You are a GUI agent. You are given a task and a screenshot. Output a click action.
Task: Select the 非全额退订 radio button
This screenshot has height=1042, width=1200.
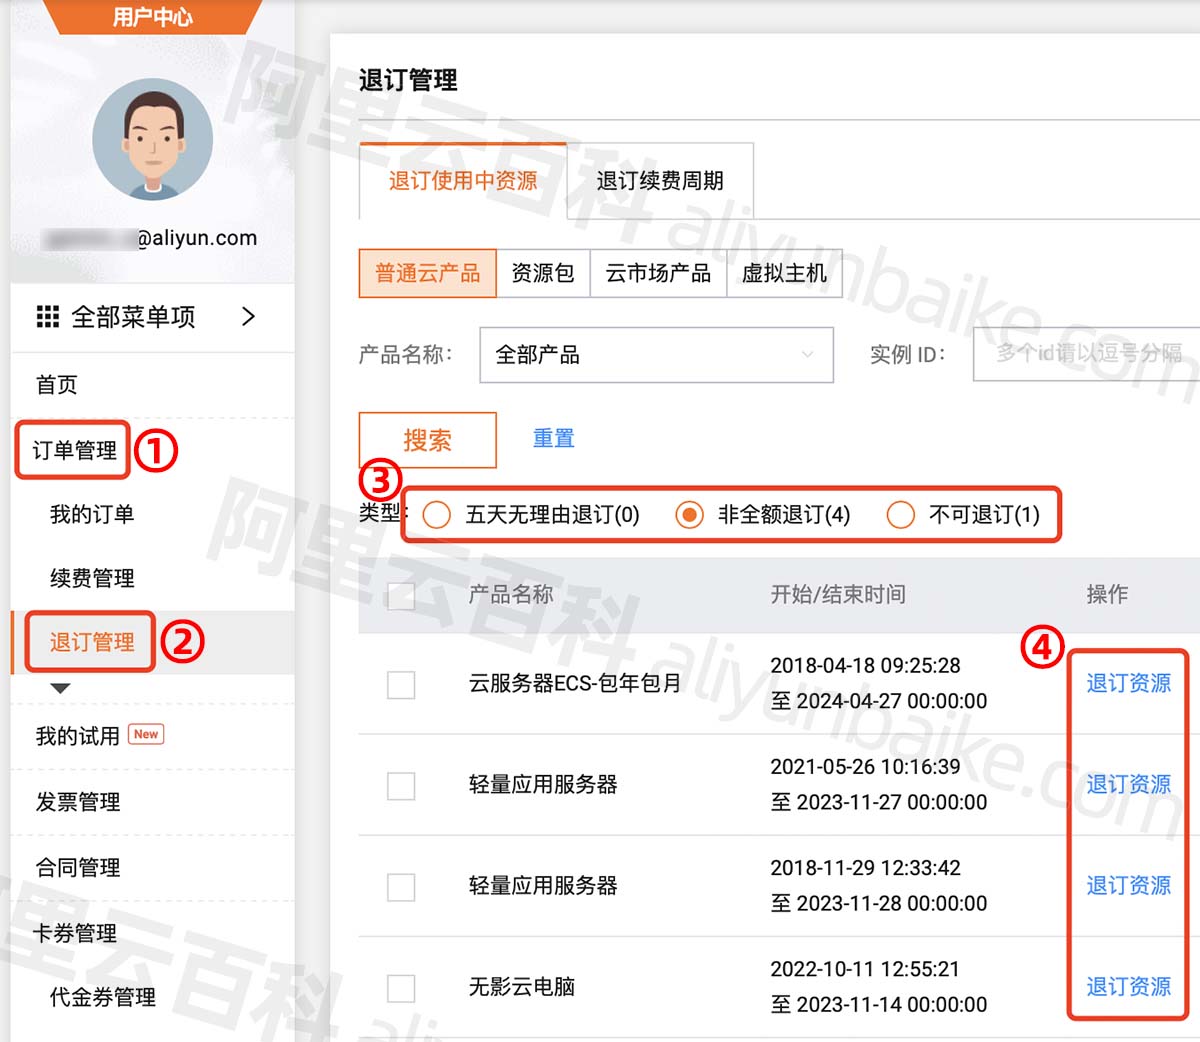[x=689, y=515]
